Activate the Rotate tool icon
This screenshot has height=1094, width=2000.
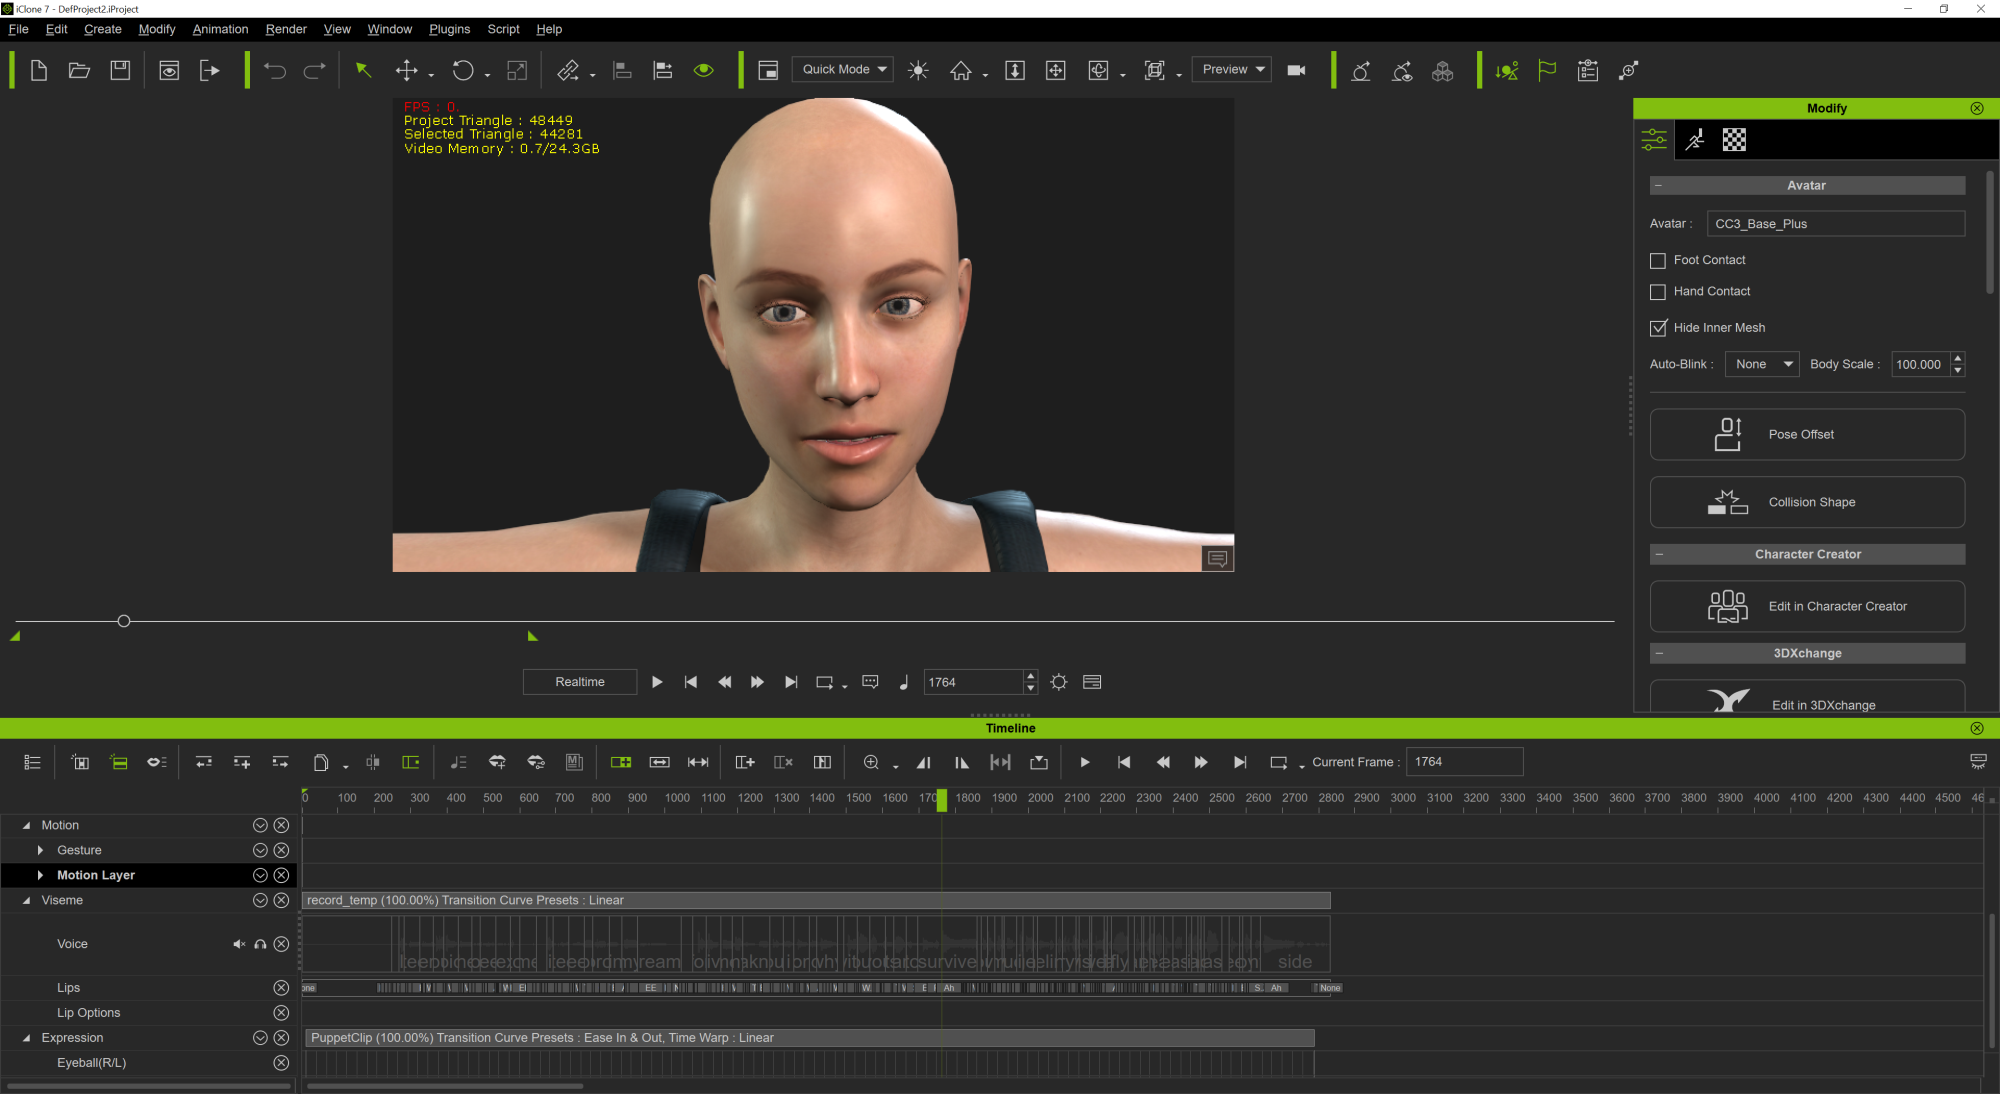[x=463, y=70]
